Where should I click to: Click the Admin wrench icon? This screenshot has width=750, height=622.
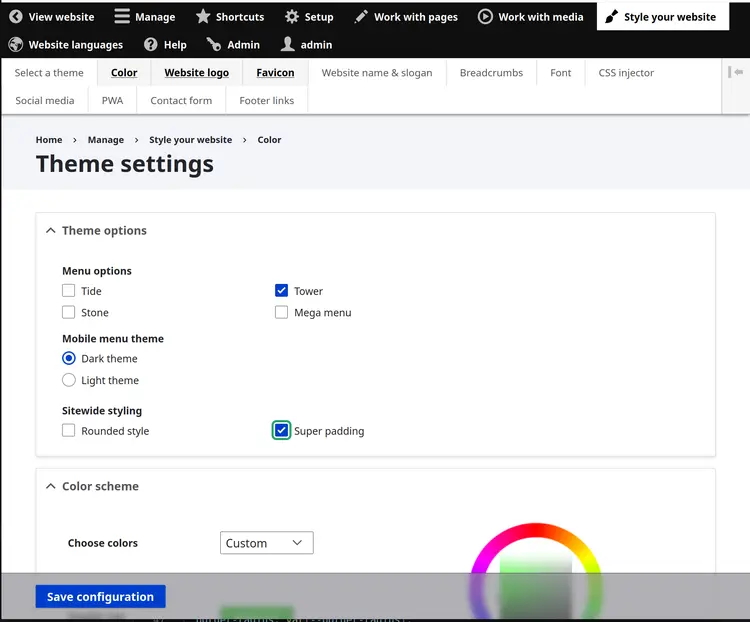pos(214,44)
